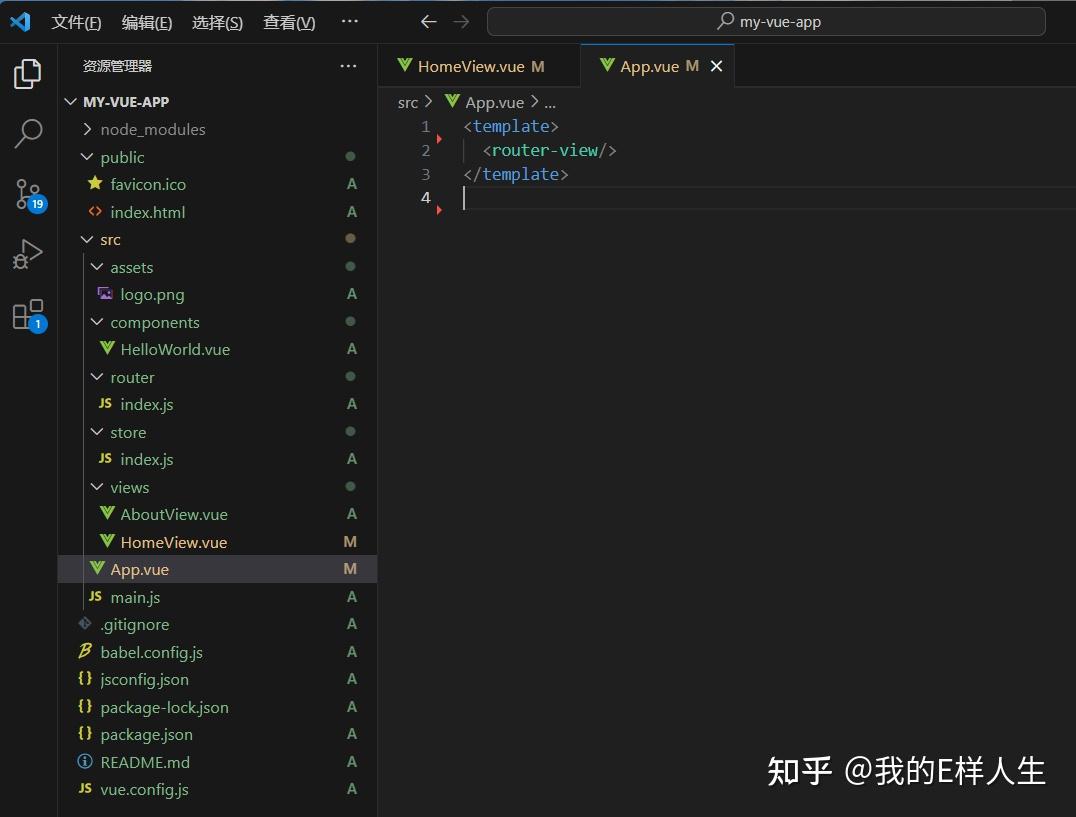Image resolution: width=1076 pixels, height=817 pixels.
Task: Collapse the views folder
Action: tap(129, 487)
